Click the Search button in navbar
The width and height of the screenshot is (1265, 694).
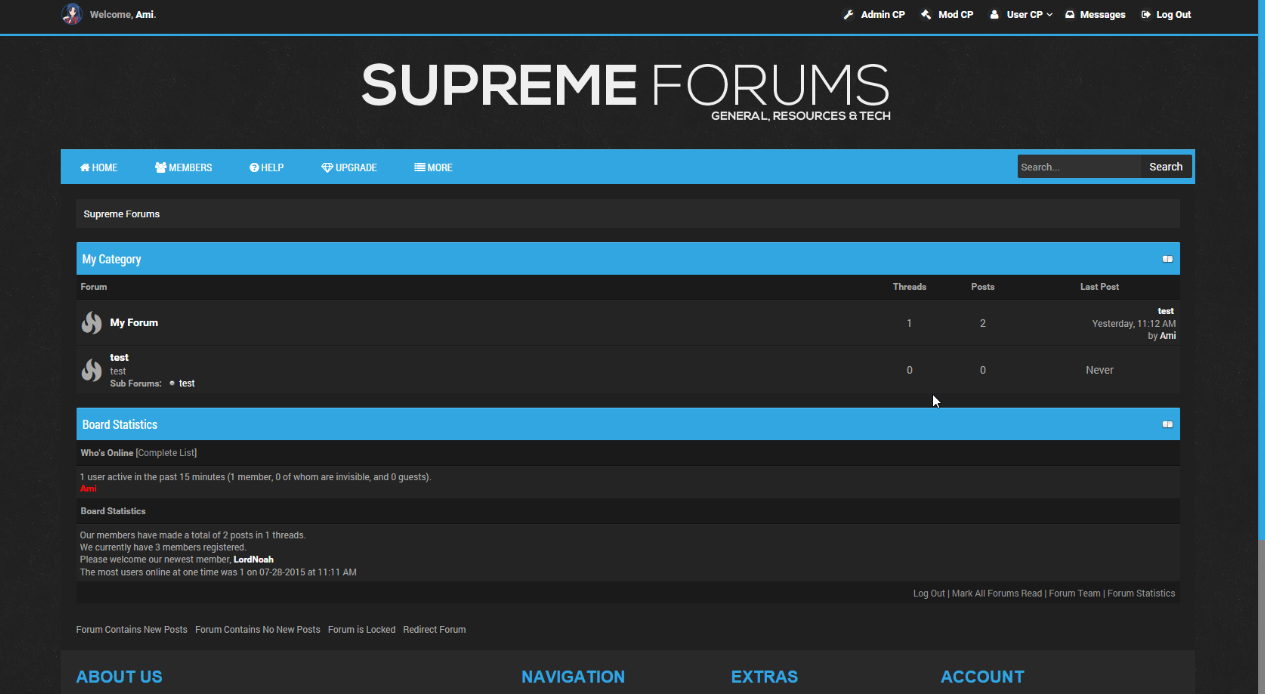point(1166,167)
